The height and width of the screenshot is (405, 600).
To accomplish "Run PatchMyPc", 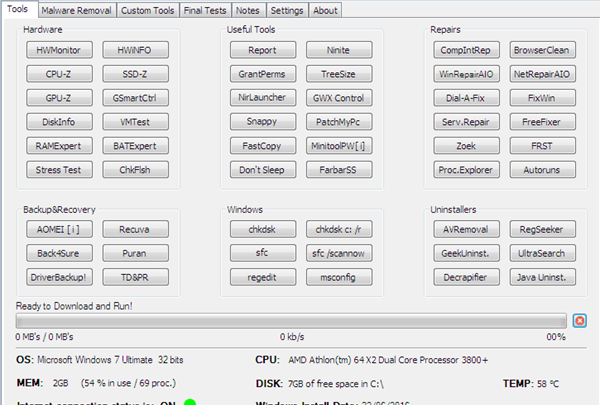I will [x=339, y=122].
